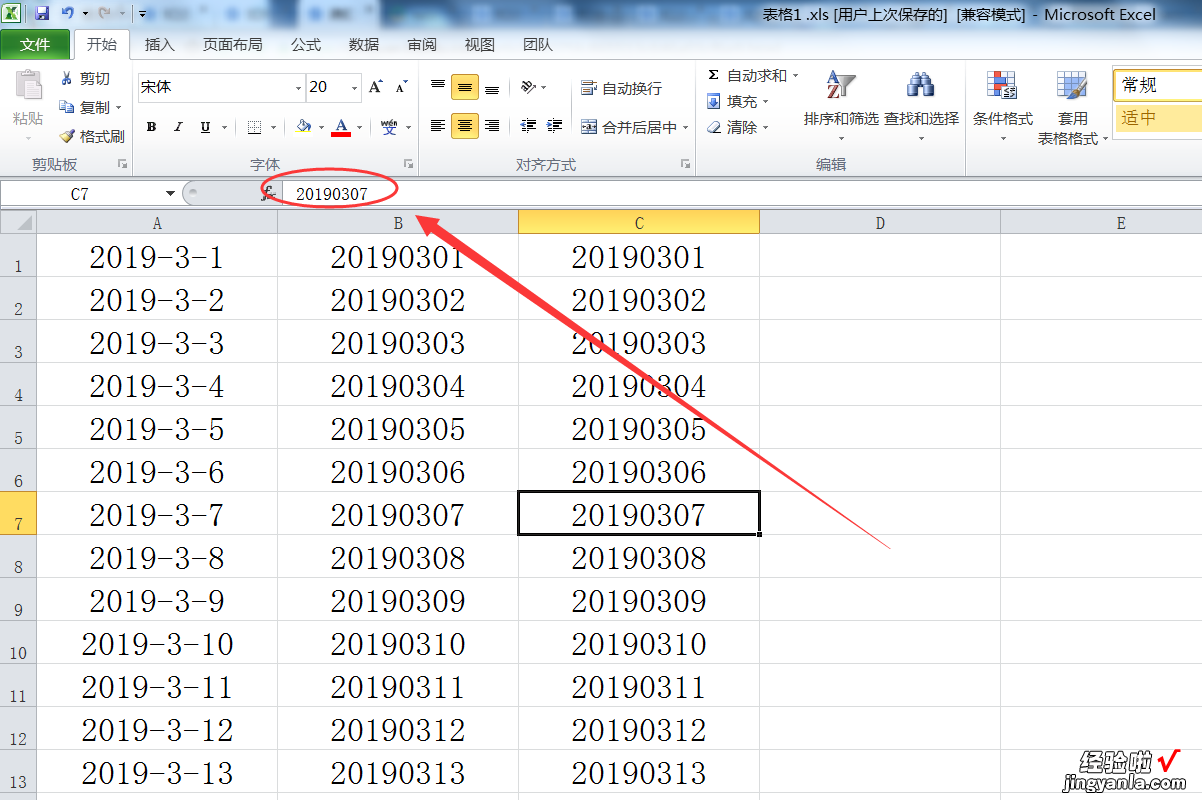Open the 宋体 font name dropdown
The height and width of the screenshot is (800, 1202).
tap(298, 88)
